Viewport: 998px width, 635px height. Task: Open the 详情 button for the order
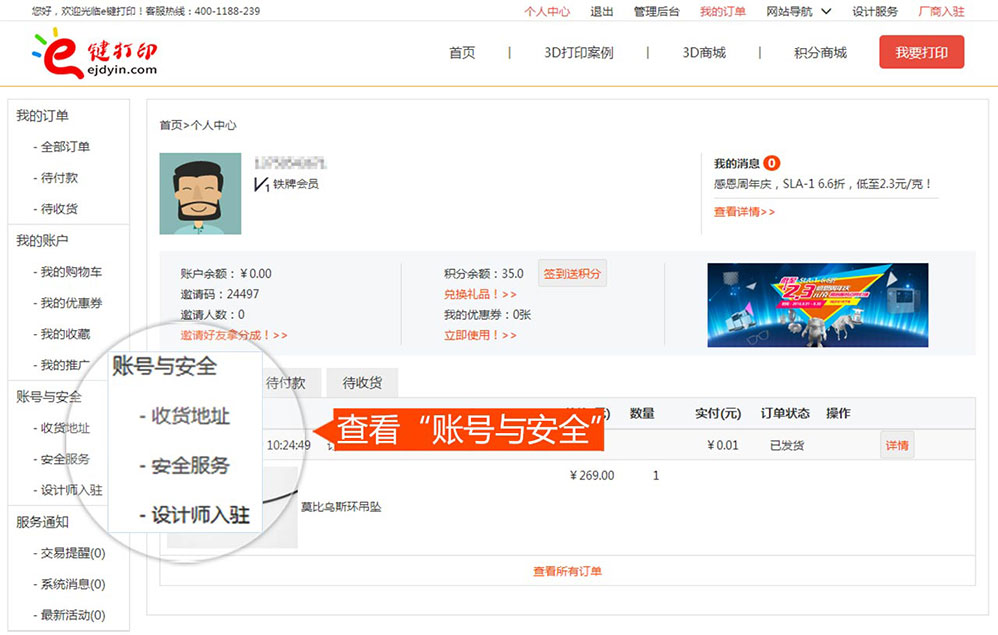(897, 445)
